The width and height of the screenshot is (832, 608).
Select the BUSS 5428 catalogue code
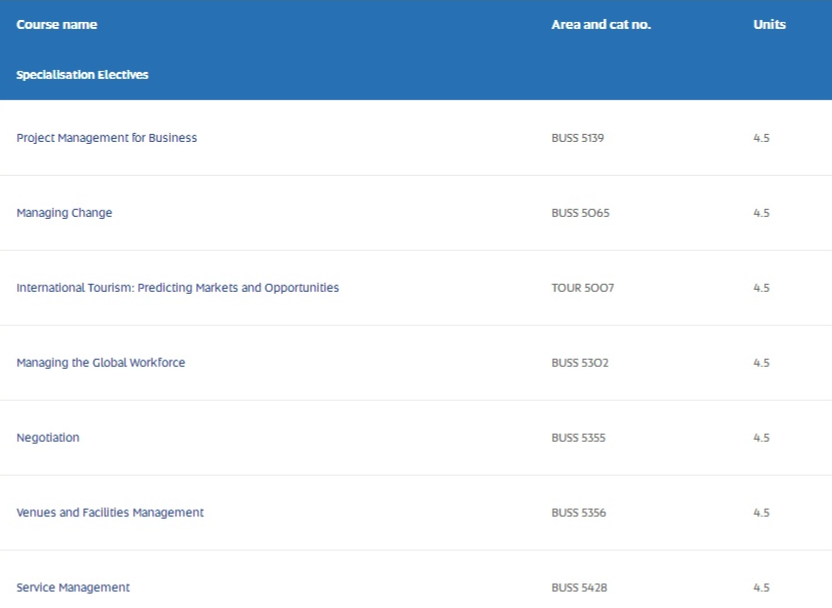tap(579, 588)
